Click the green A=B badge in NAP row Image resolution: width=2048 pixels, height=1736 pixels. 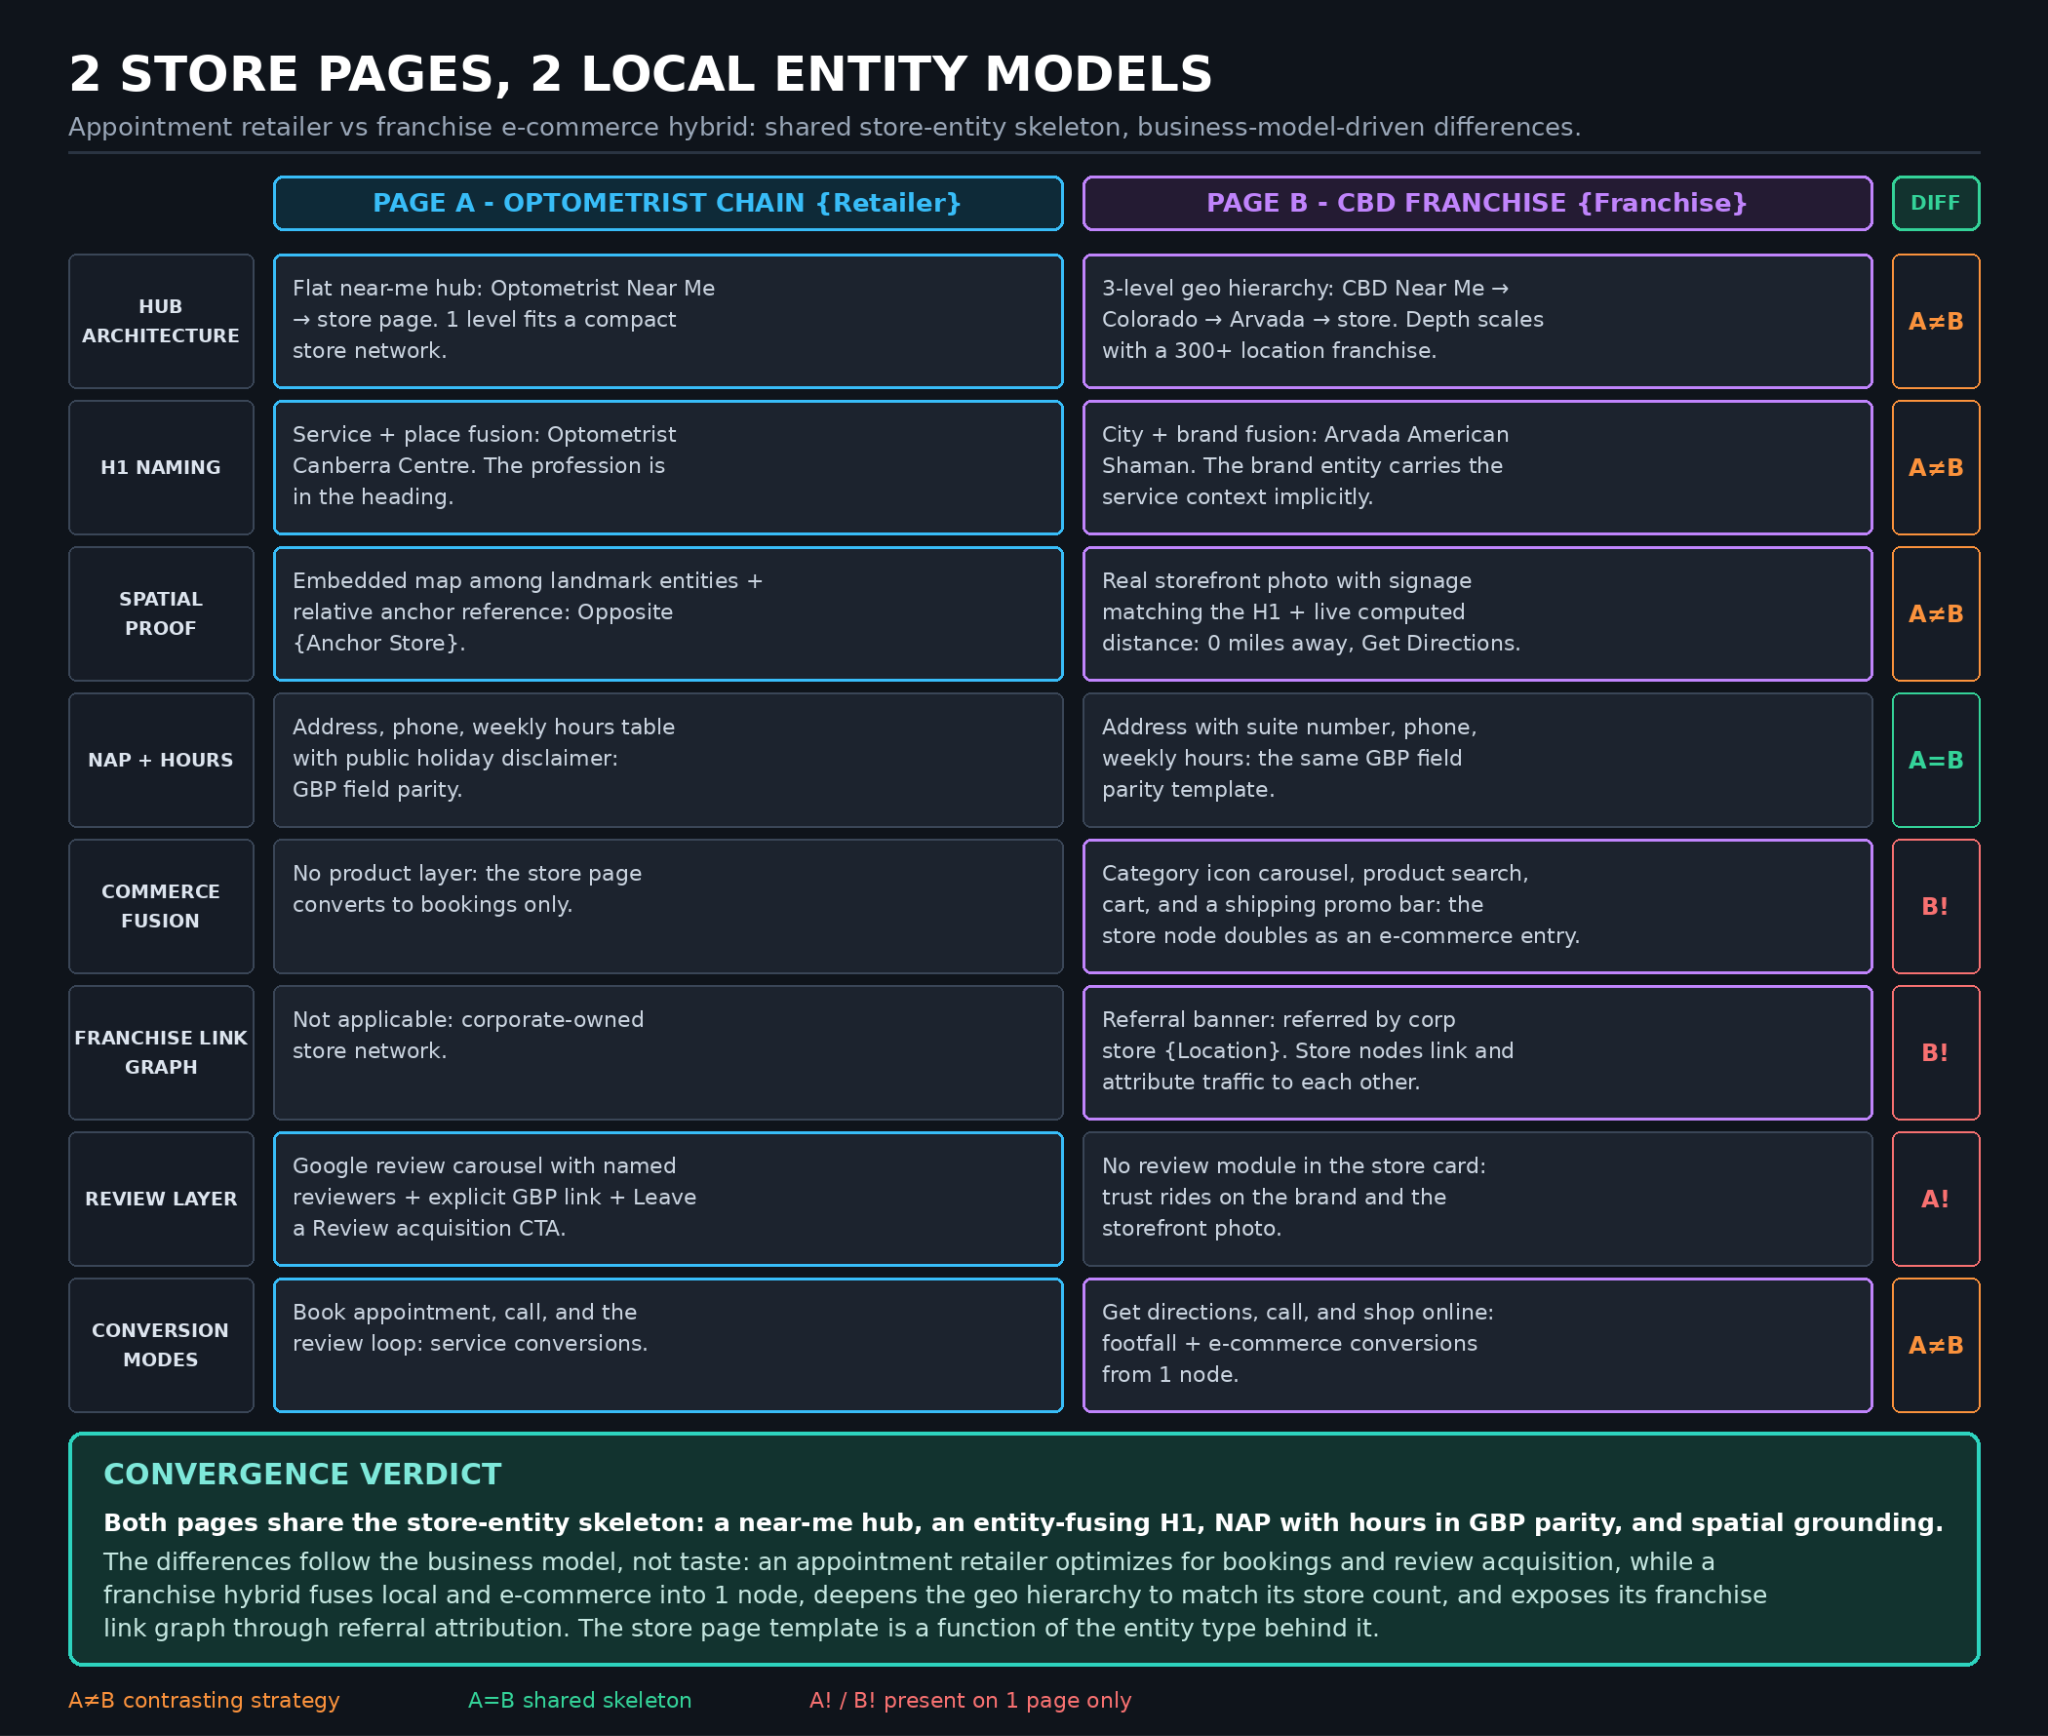click(1935, 760)
